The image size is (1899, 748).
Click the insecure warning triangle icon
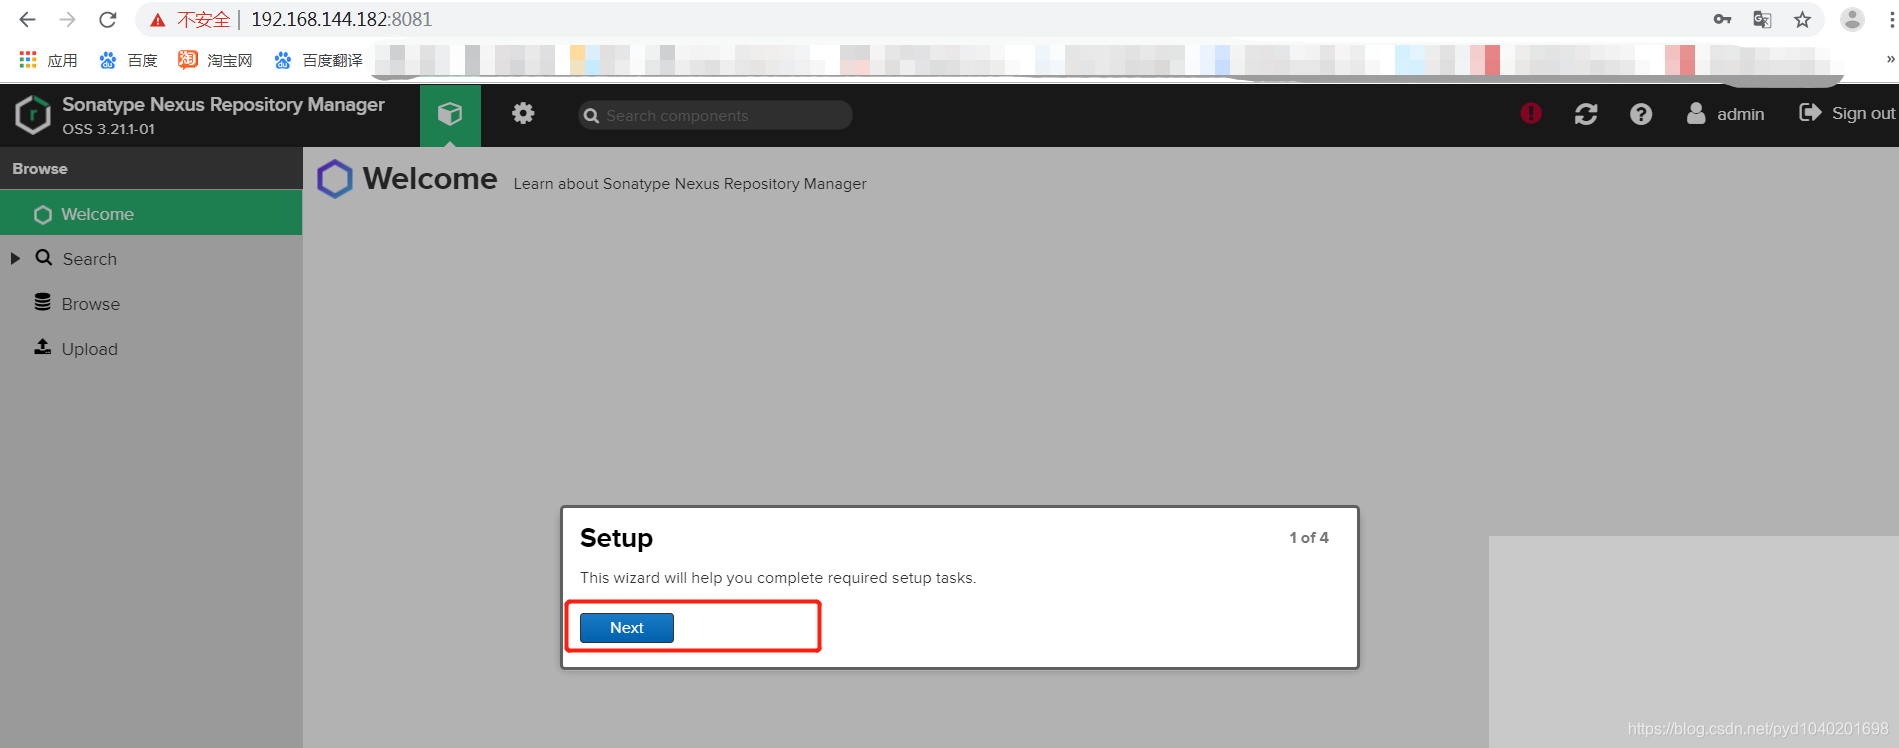(x=158, y=20)
